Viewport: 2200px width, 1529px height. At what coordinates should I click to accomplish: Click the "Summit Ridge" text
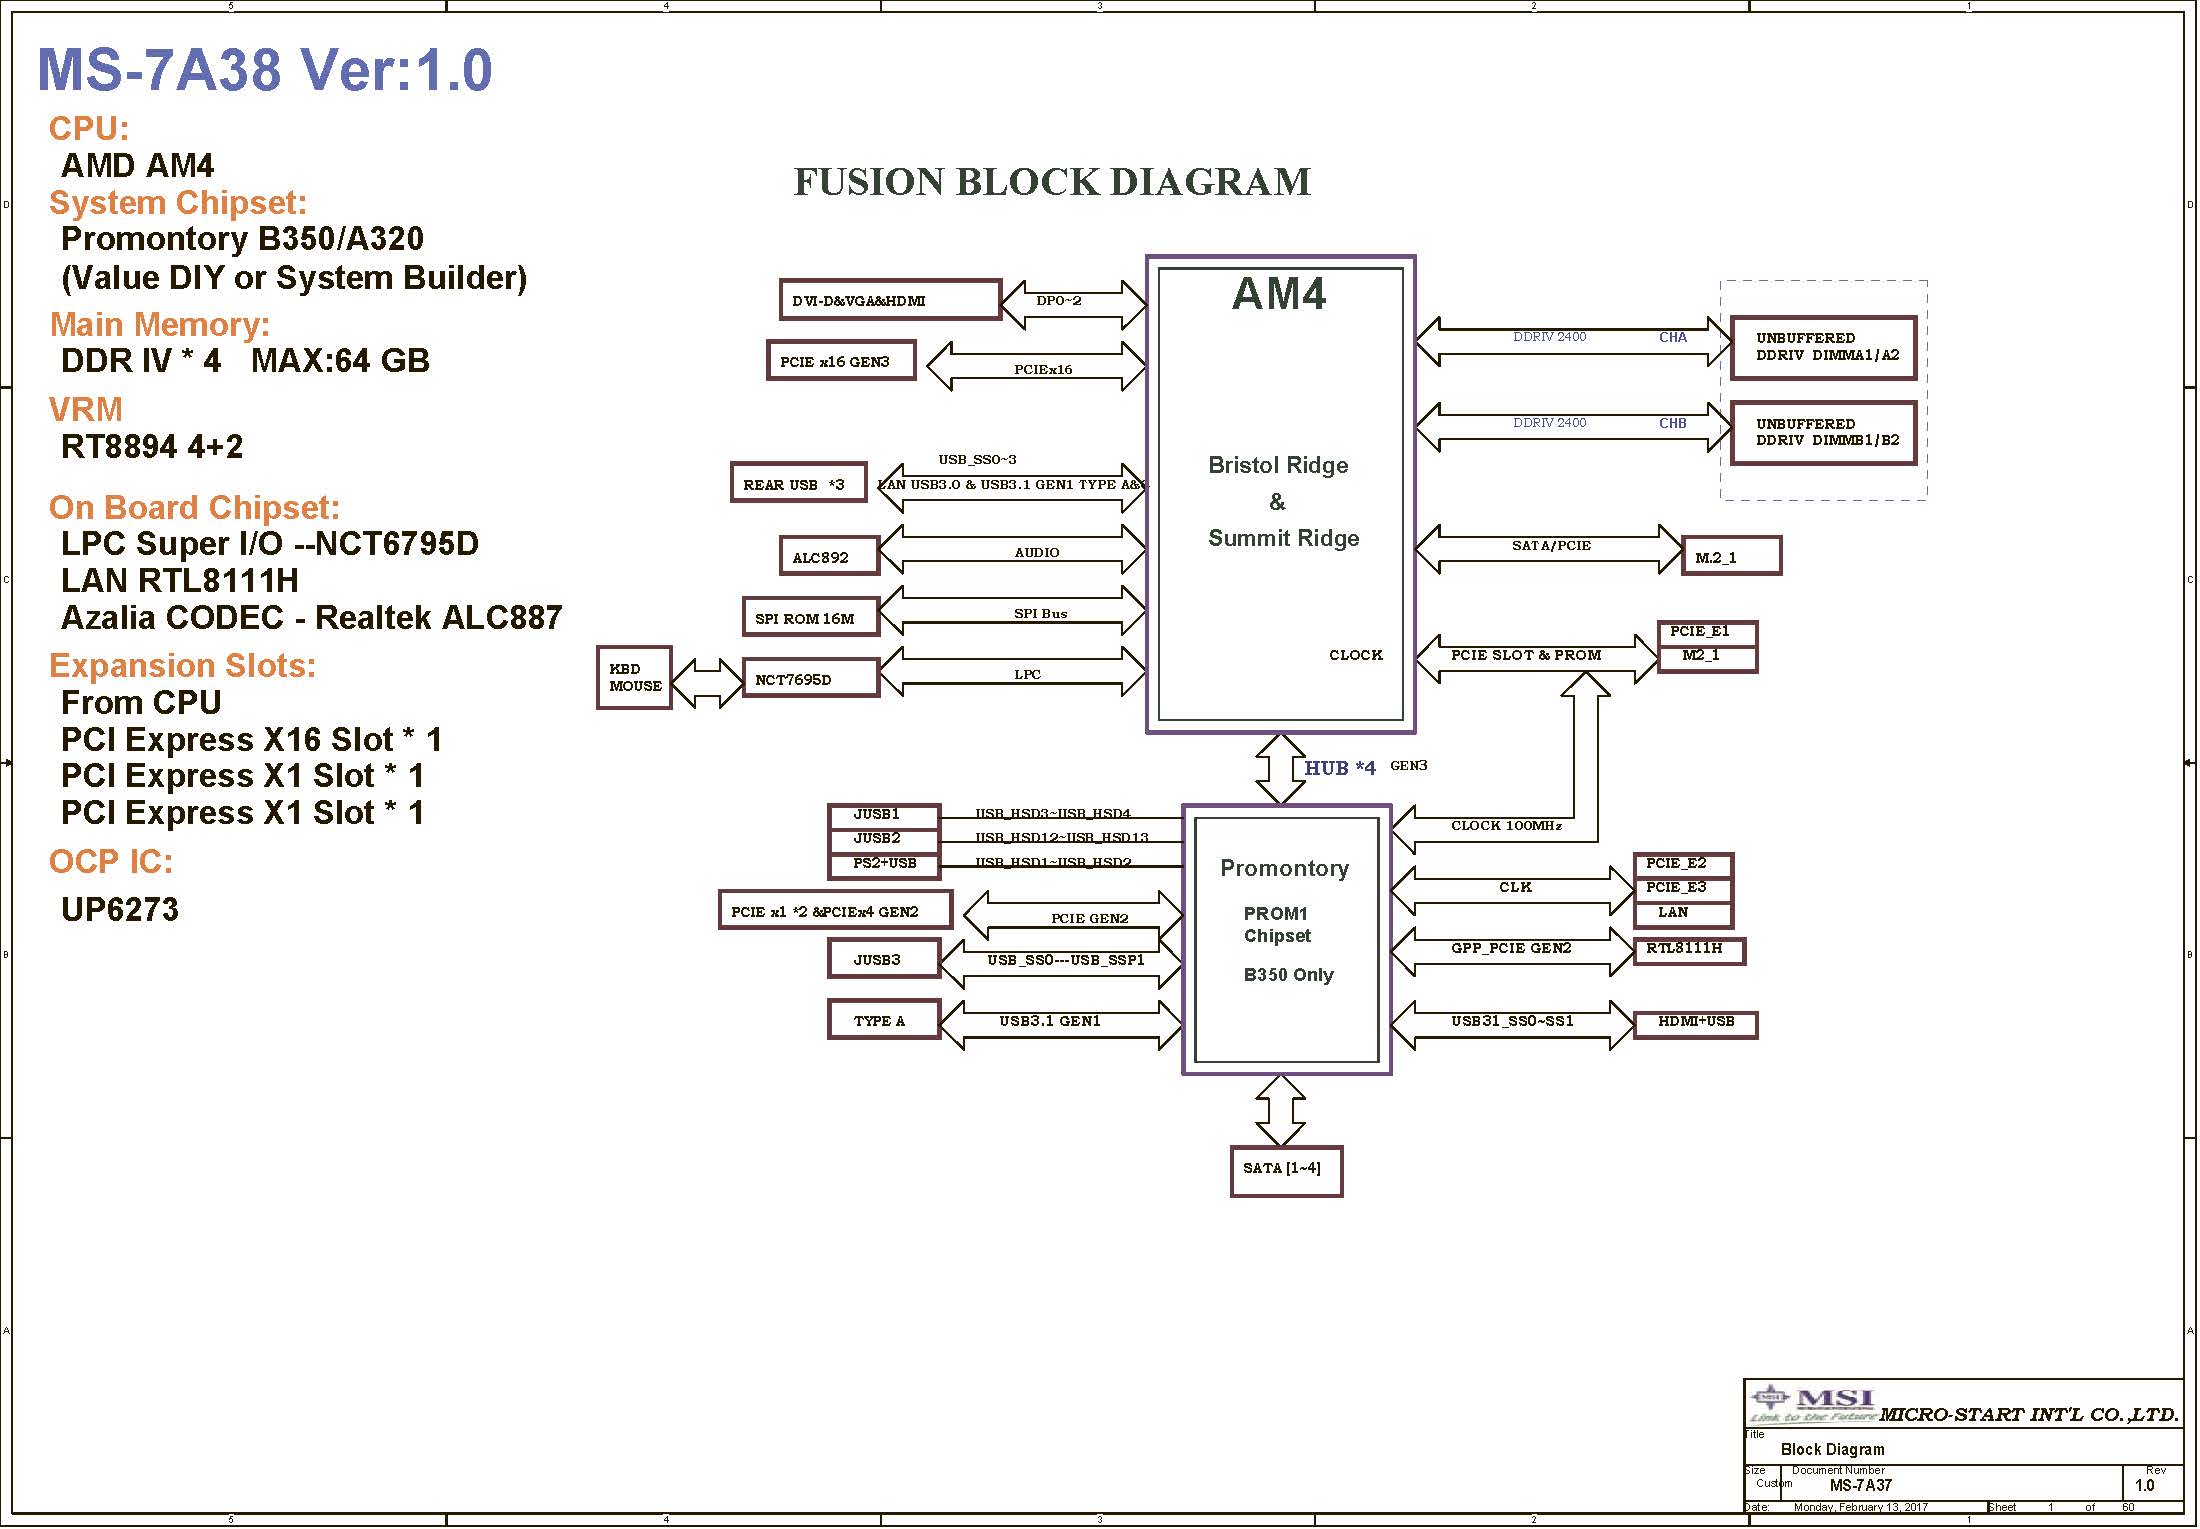pyautogui.click(x=1284, y=538)
